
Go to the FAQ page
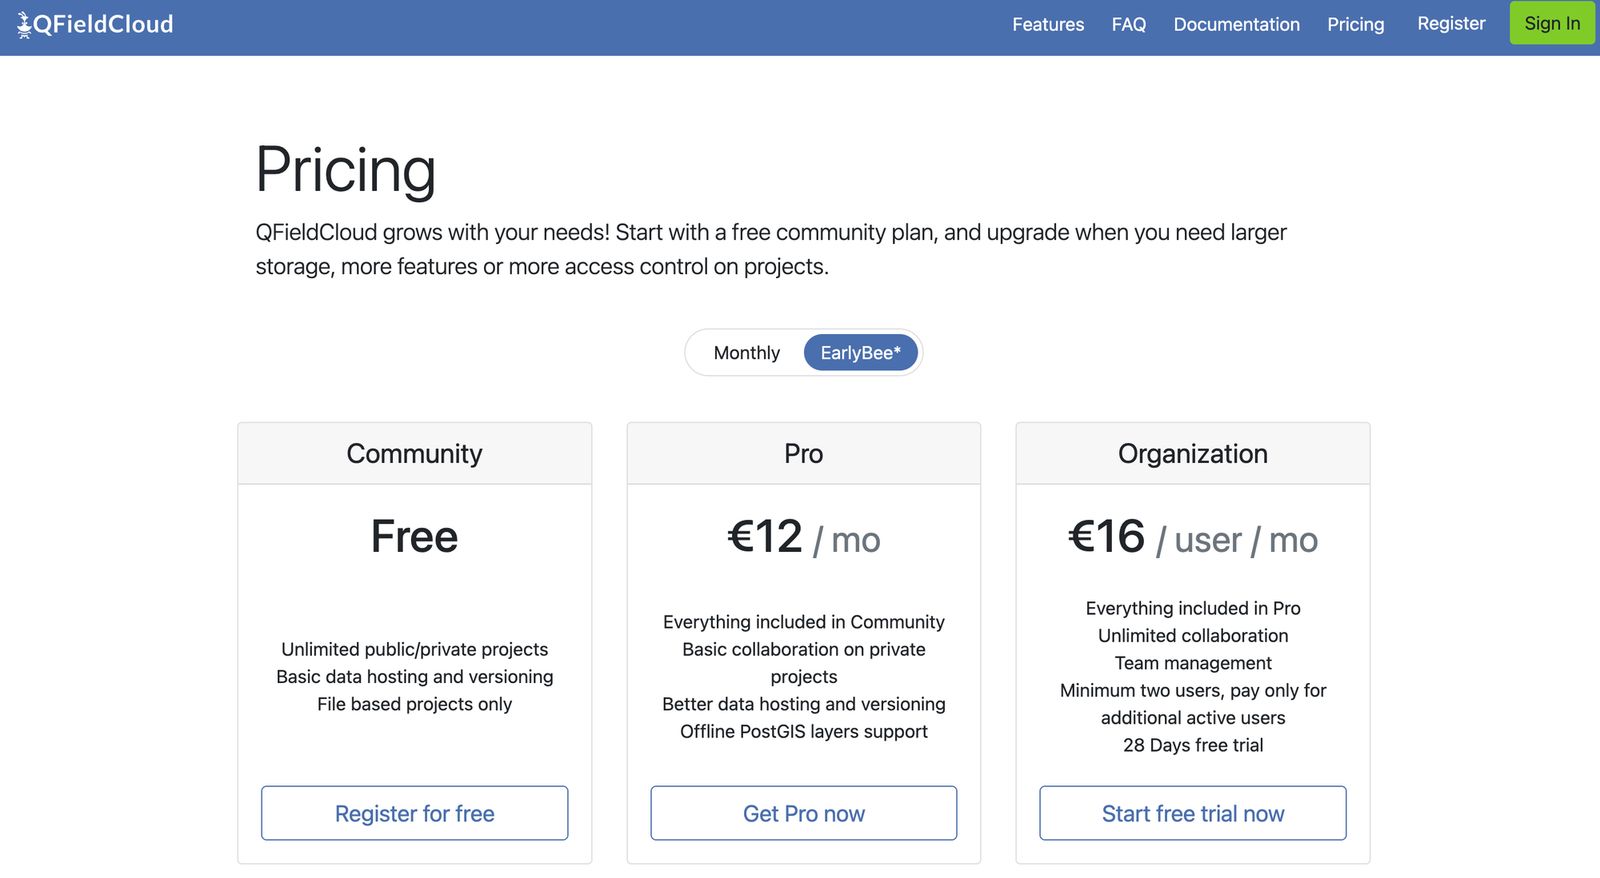(1129, 24)
